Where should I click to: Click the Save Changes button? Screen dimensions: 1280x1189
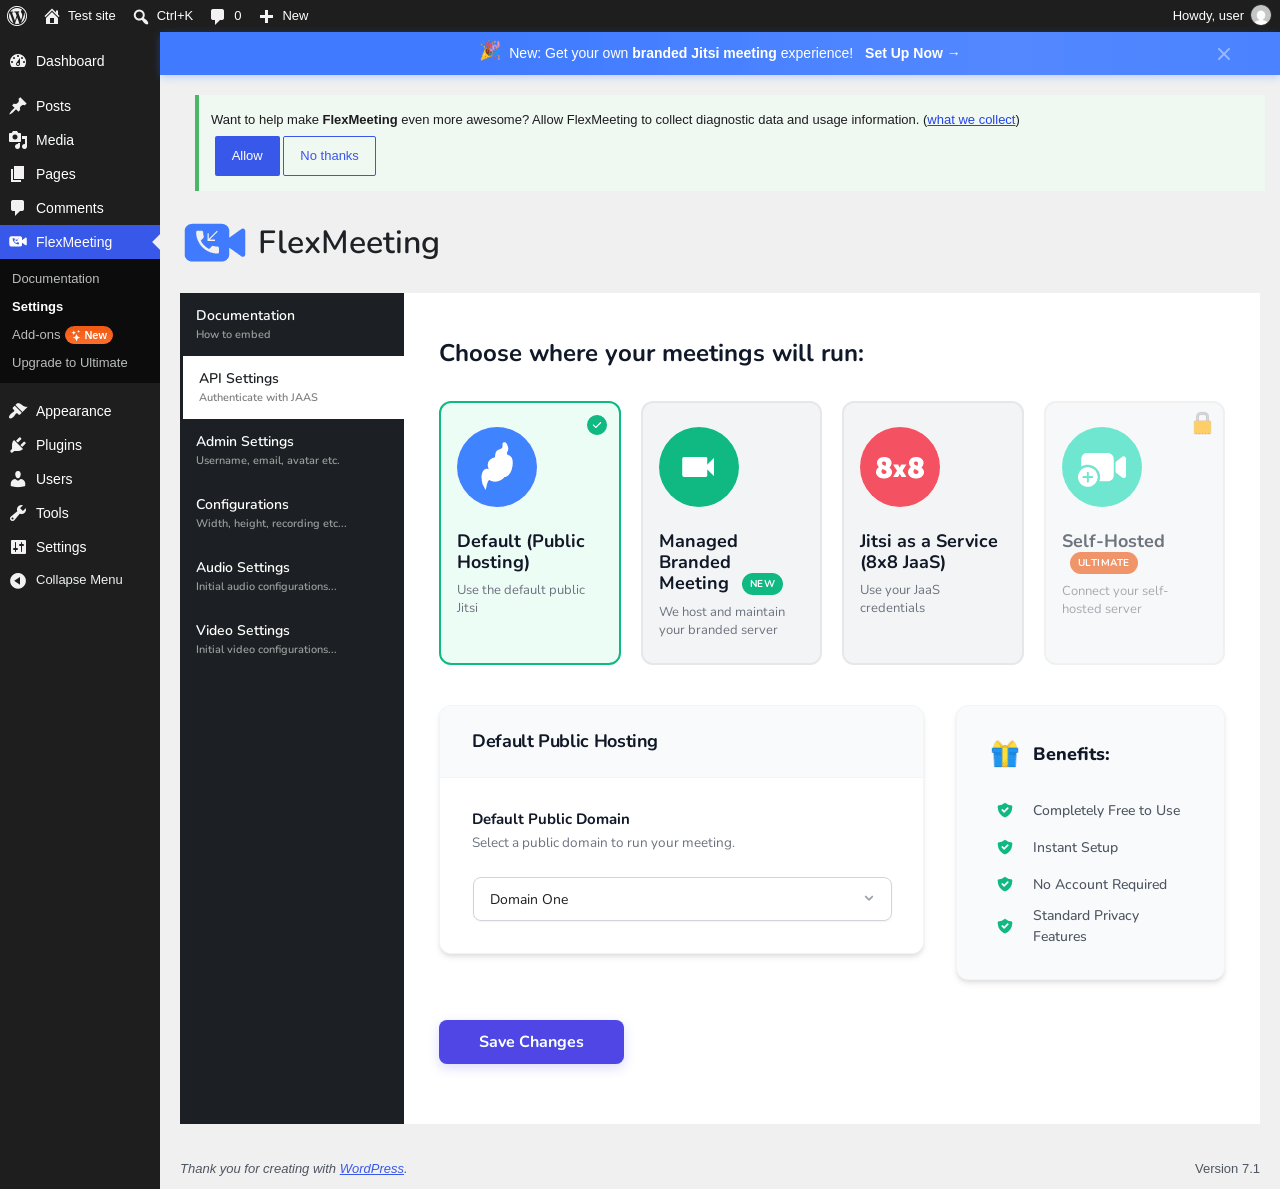[x=531, y=1042]
